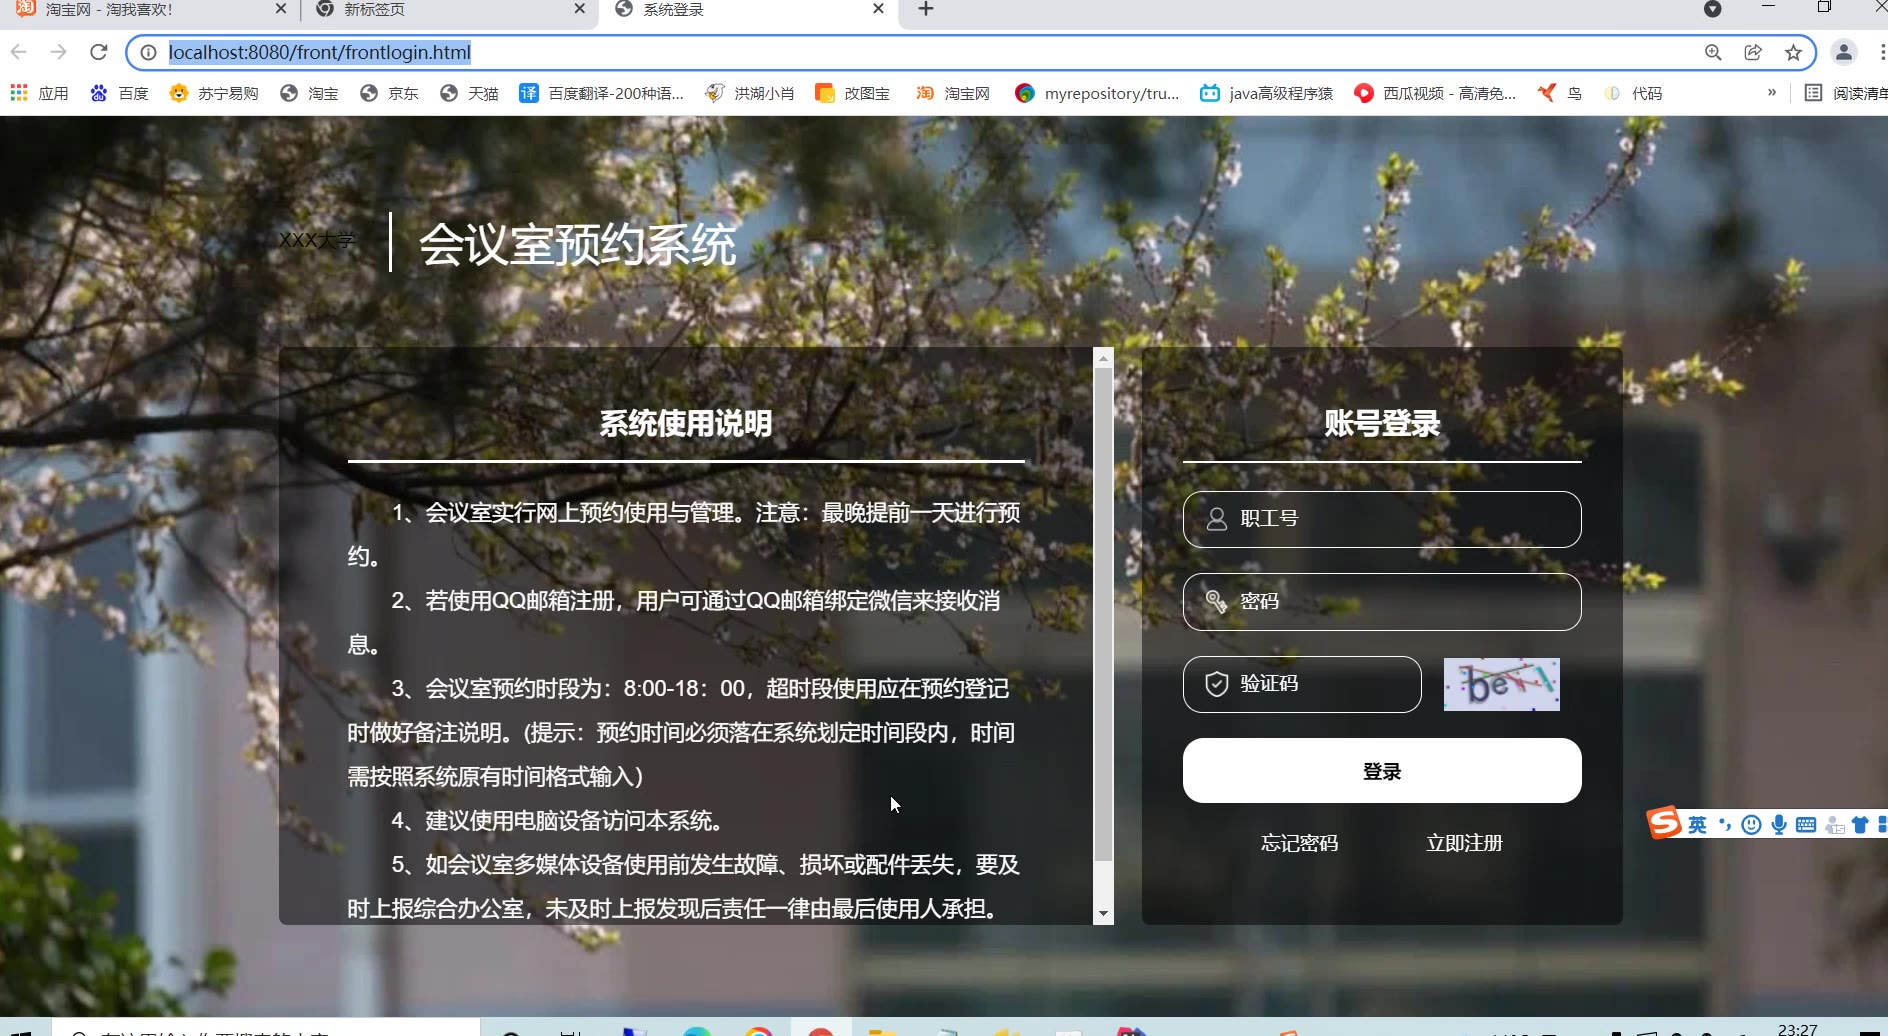Open the 应用 apps grid shortcut
Image resolution: width=1888 pixels, height=1036 pixels.
point(40,93)
